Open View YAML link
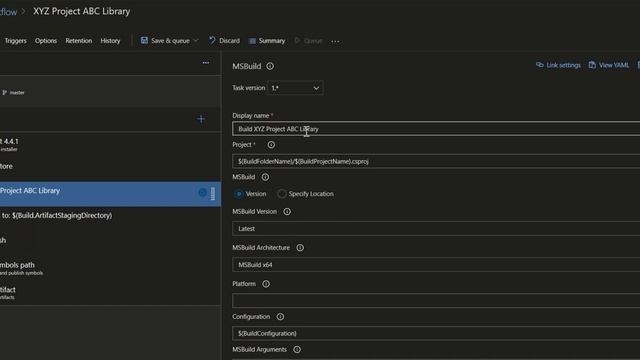The width and height of the screenshot is (640, 360). click(614, 65)
